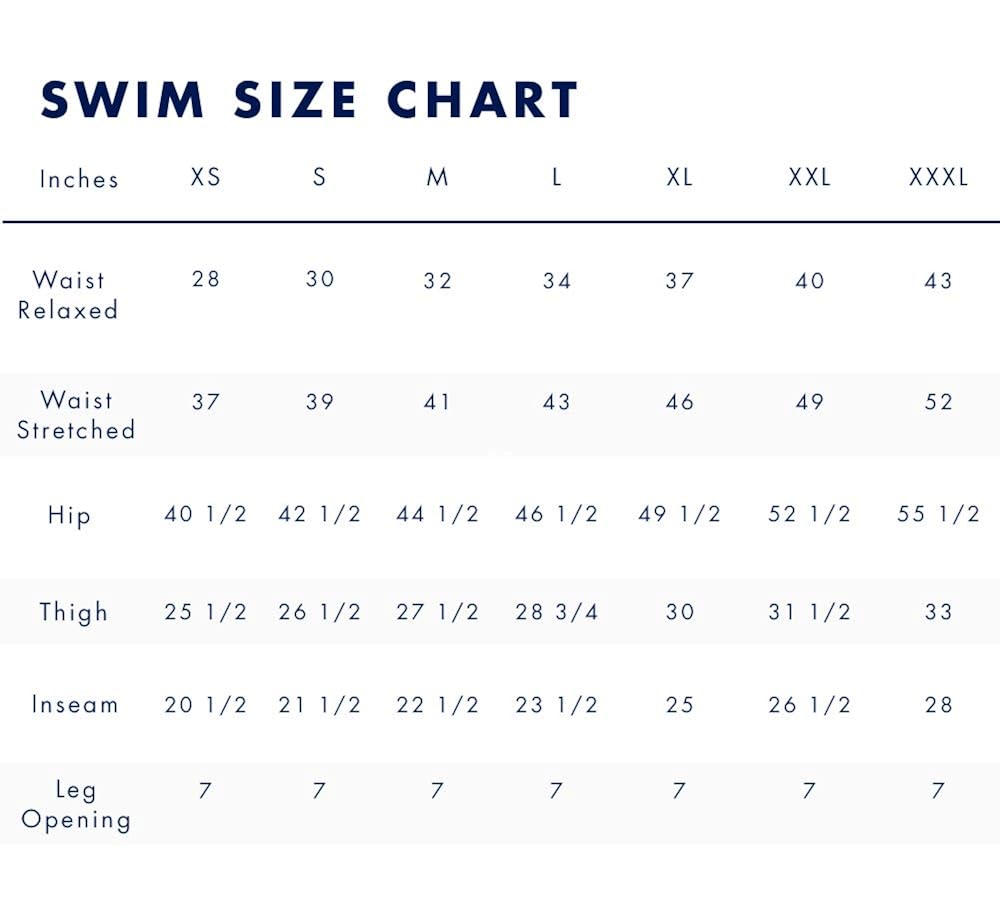Select the 20 1/2 inseam value
The image size is (1000, 914).
pyautogui.click(x=205, y=705)
